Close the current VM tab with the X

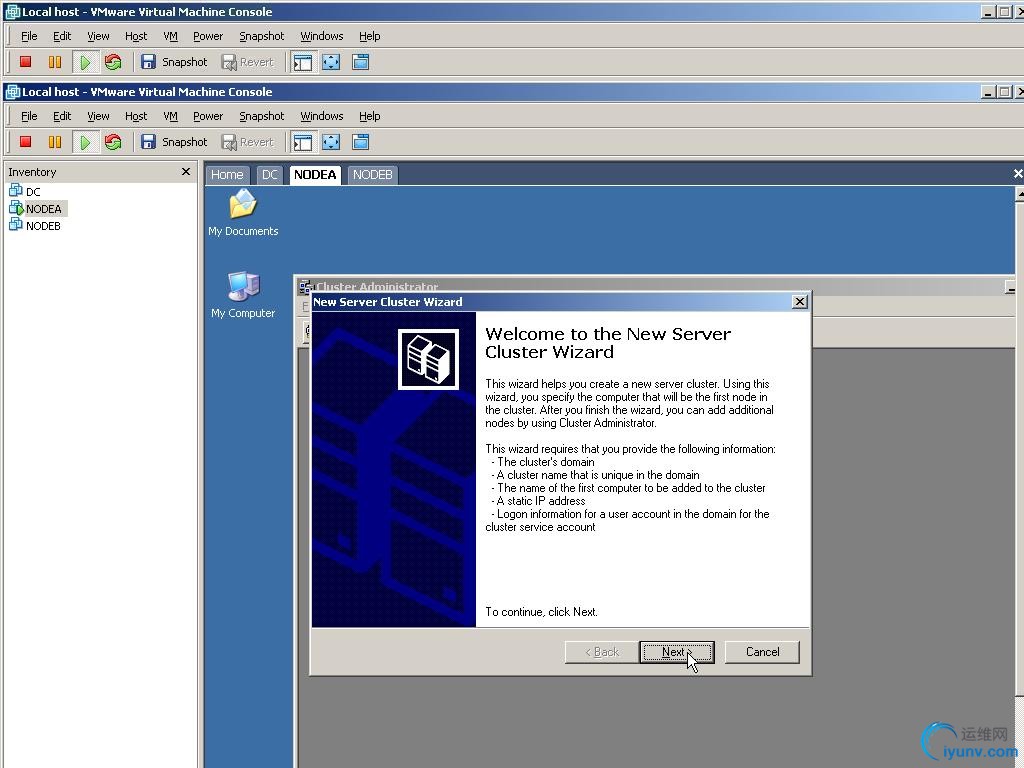[x=1017, y=174]
